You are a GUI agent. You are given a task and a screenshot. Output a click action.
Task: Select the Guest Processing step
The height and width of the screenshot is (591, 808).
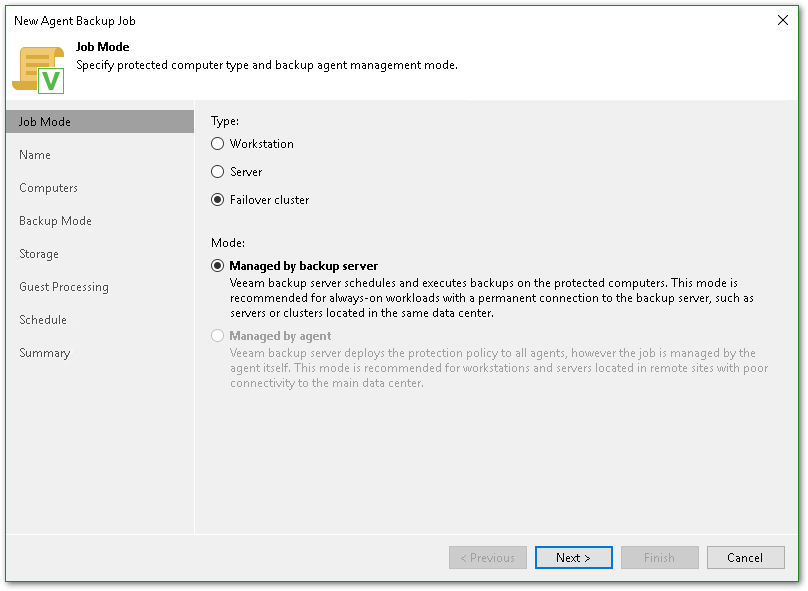[64, 287]
